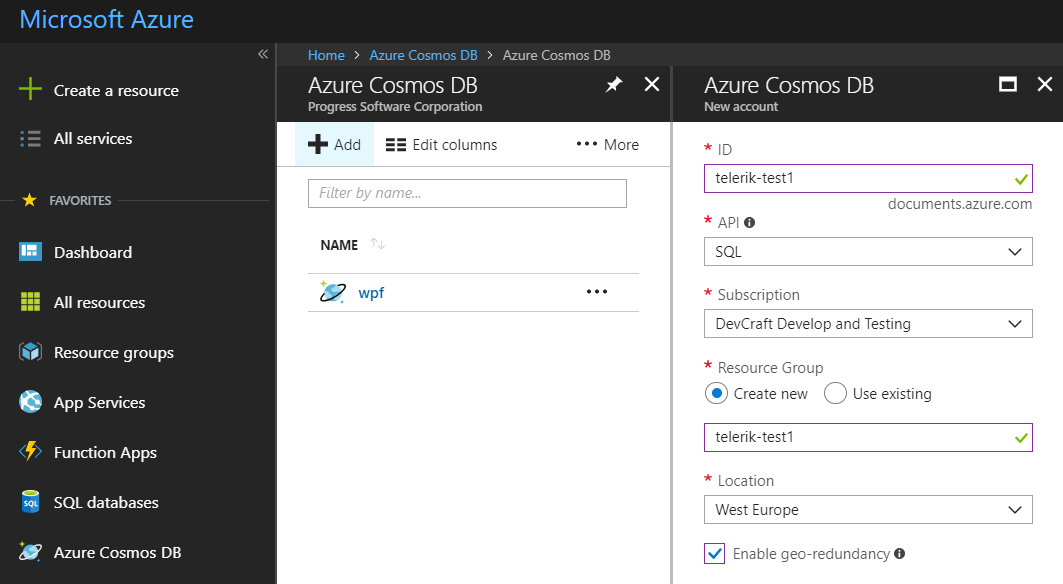Viewport: 1063px width, 584px height.
Task: Open the All services list icon
Action: tap(31, 139)
